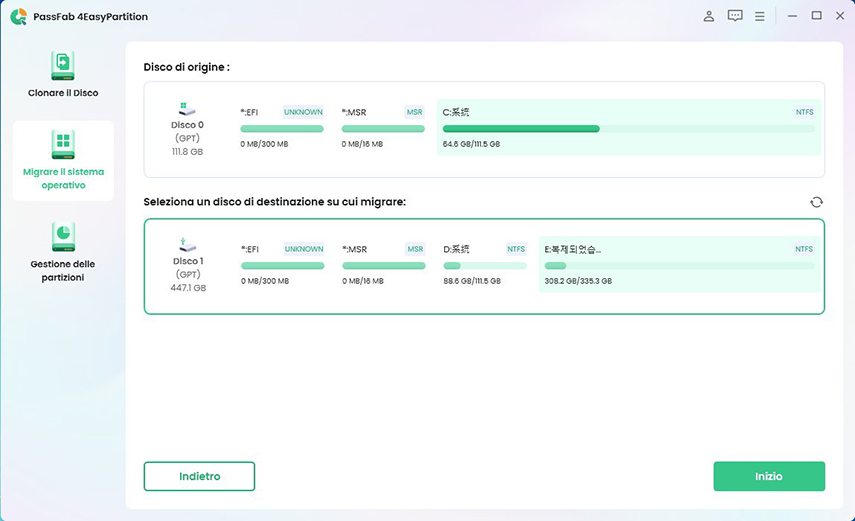Select the D: partition on Disco 1

point(484,264)
